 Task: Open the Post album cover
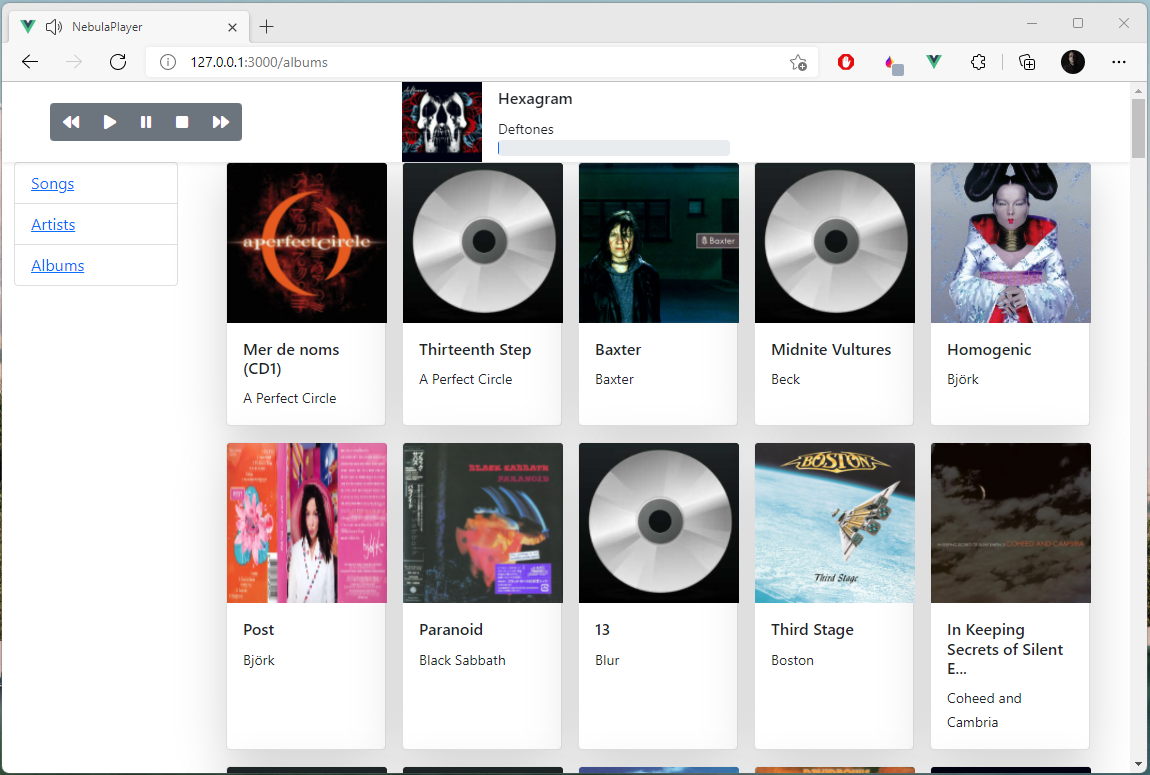pos(307,523)
